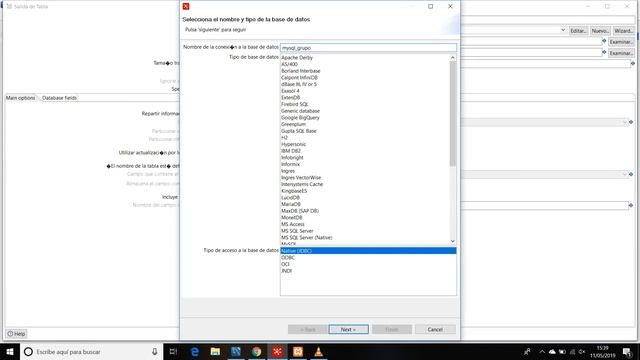This screenshot has width=640, height=360.
Task: Click Wizard button in Salida de Tabla window
Action: 623,31
